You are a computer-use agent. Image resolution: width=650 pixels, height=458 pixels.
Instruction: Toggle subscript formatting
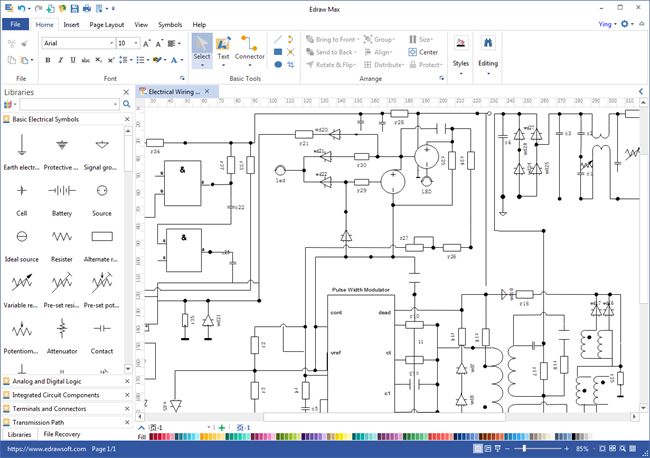[98, 60]
